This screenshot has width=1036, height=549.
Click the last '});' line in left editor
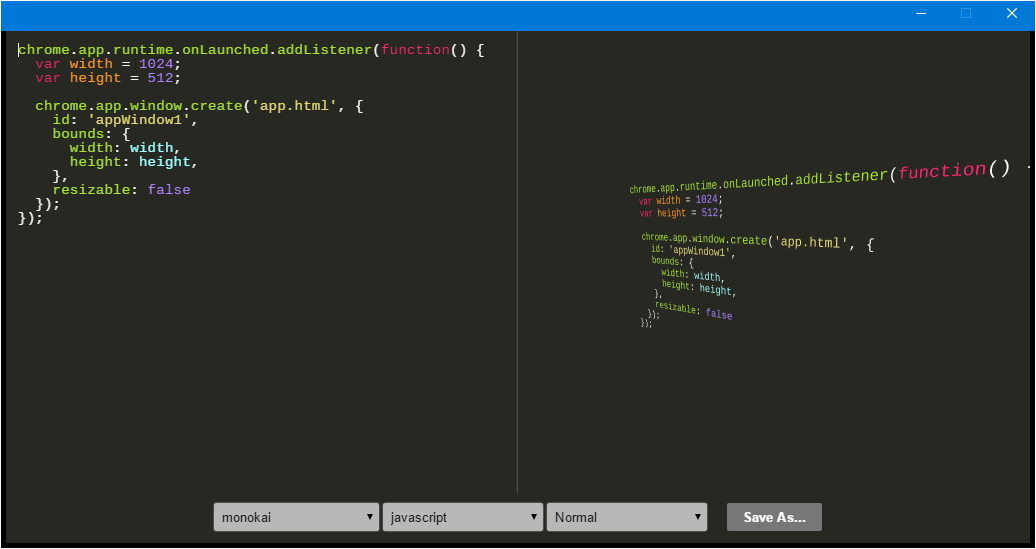pos(30,218)
